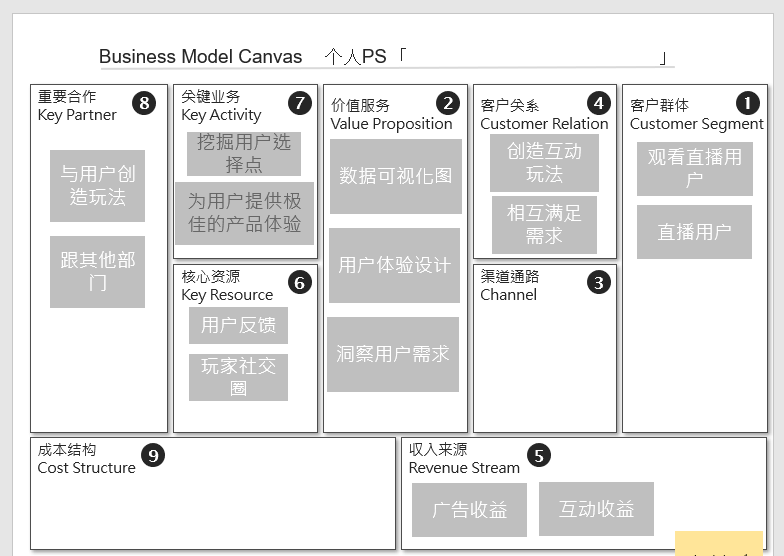
Task: Click the yellow note in bottom corner
Action: coord(718,544)
